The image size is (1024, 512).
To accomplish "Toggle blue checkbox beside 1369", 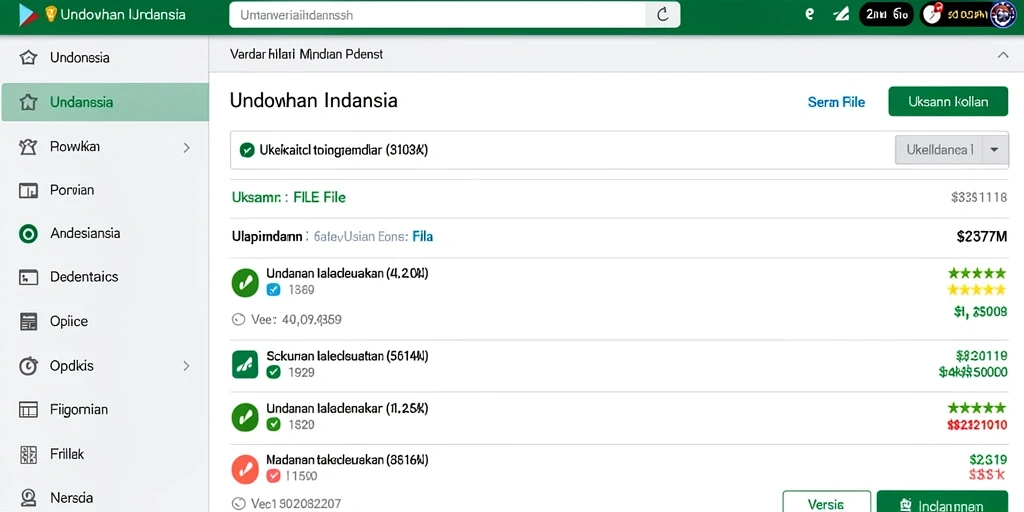I will tap(274, 289).
